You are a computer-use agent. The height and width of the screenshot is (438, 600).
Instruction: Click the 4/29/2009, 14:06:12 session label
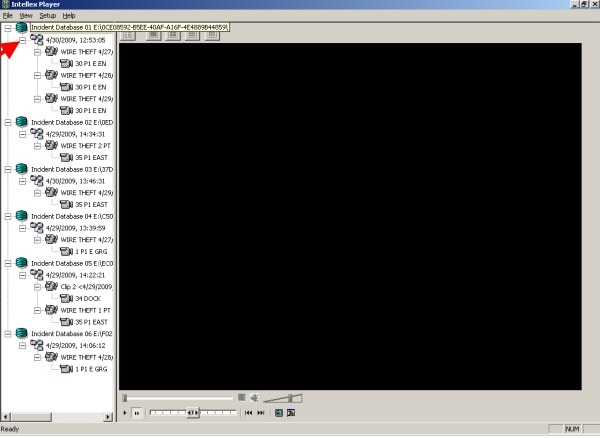coord(75,345)
